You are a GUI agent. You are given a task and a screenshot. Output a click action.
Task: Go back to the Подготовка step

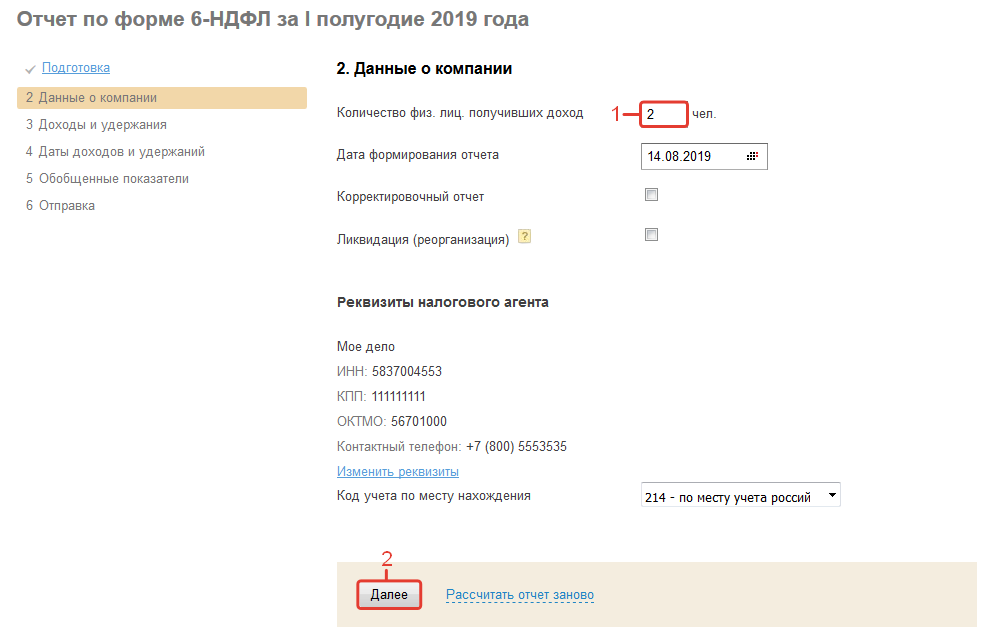(76, 68)
